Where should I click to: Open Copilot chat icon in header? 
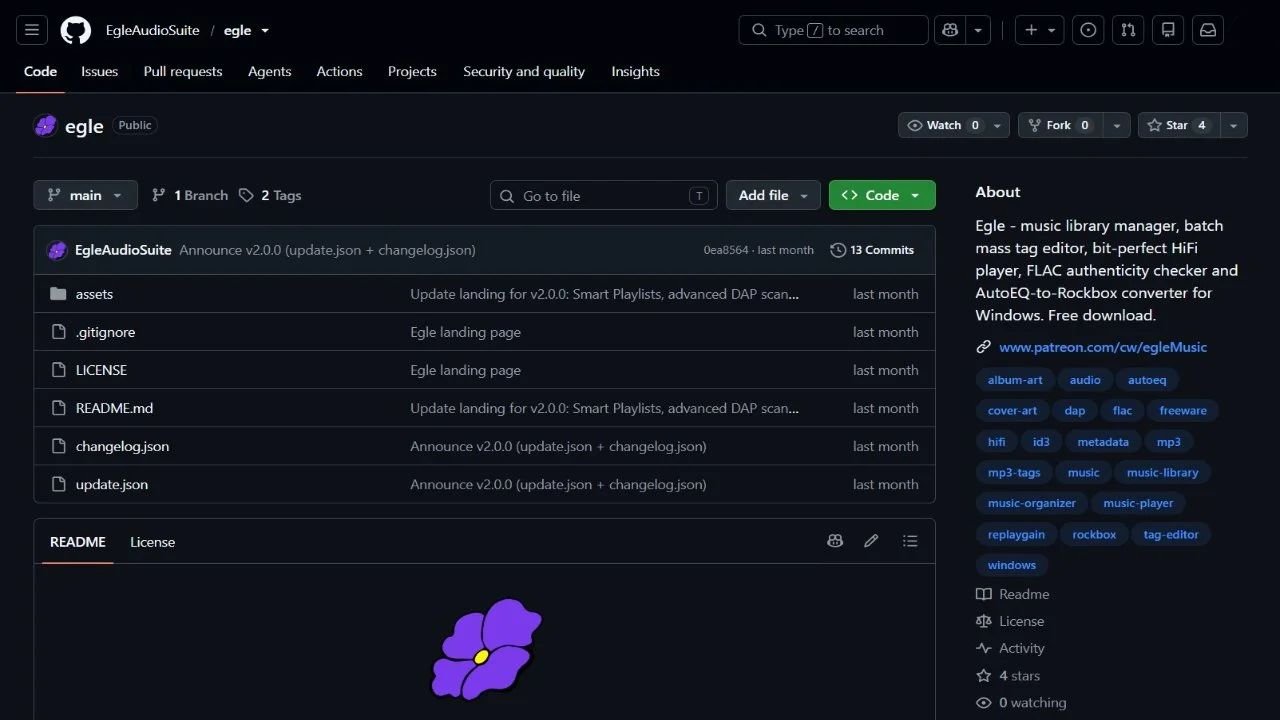950,30
